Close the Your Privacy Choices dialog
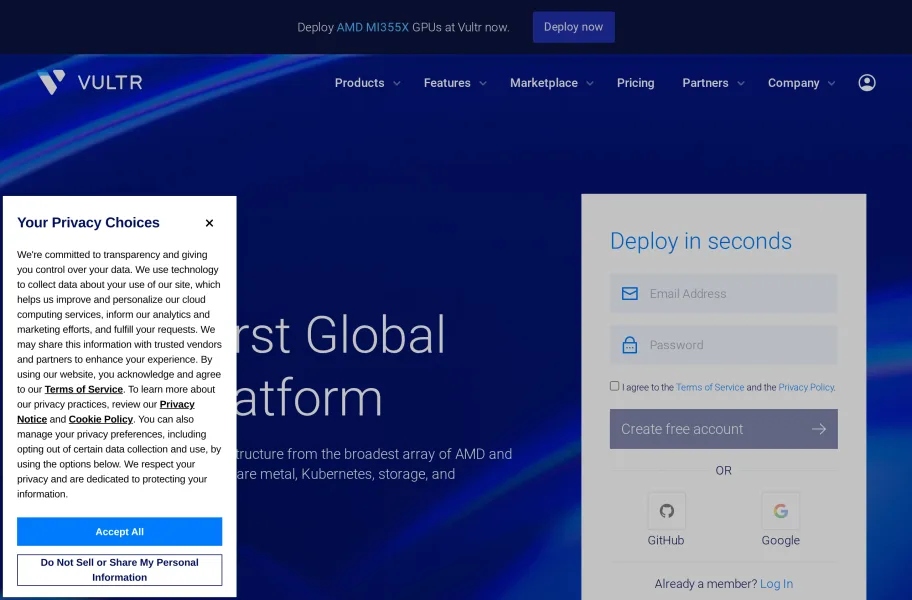This screenshot has width=912, height=600. coord(209,223)
